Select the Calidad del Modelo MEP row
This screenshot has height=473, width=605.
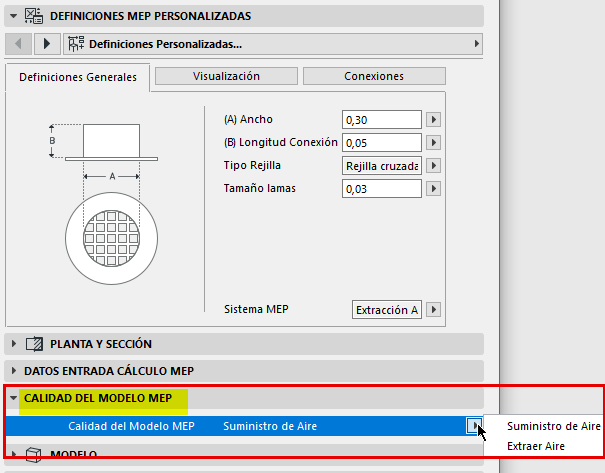pos(244,426)
